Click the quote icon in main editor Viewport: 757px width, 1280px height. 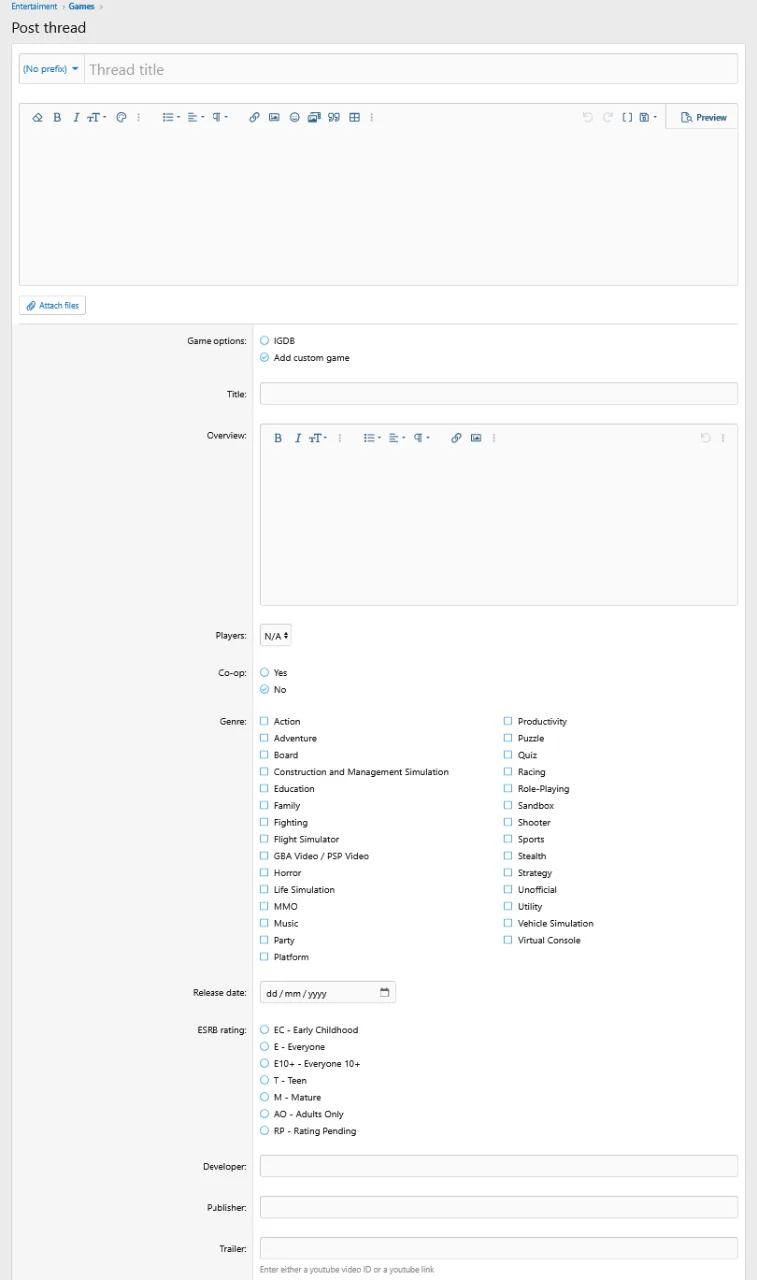click(334, 117)
